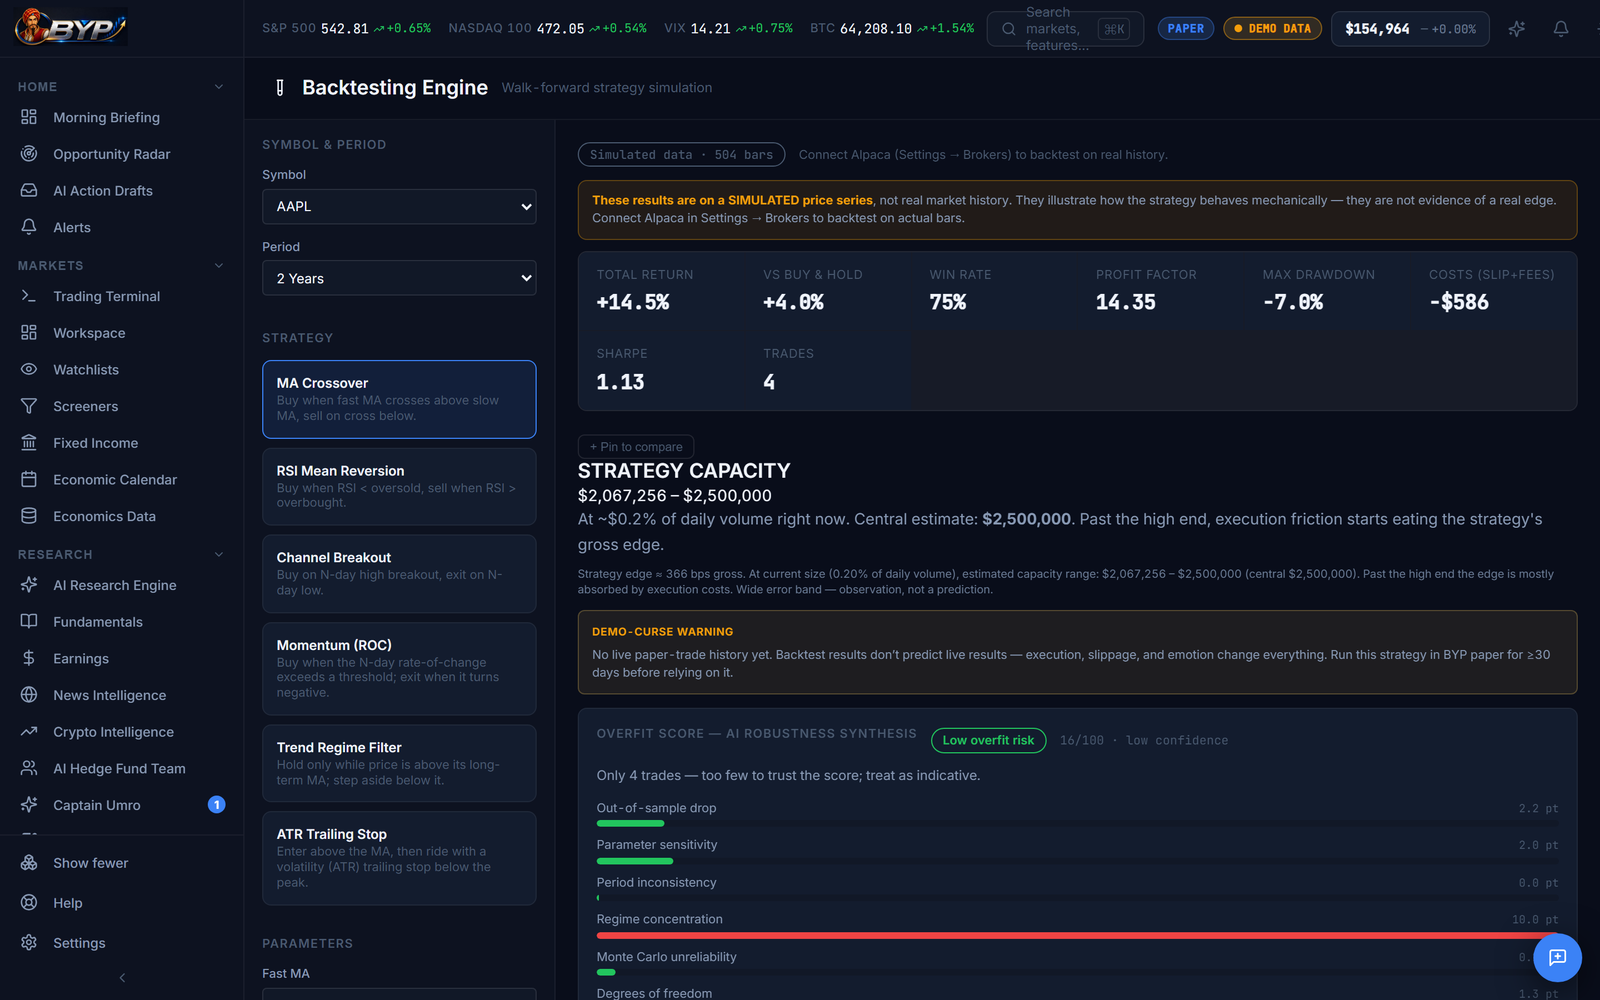Click the BYP logo
Viewport: 1600px width, 1000px height.
71,28
